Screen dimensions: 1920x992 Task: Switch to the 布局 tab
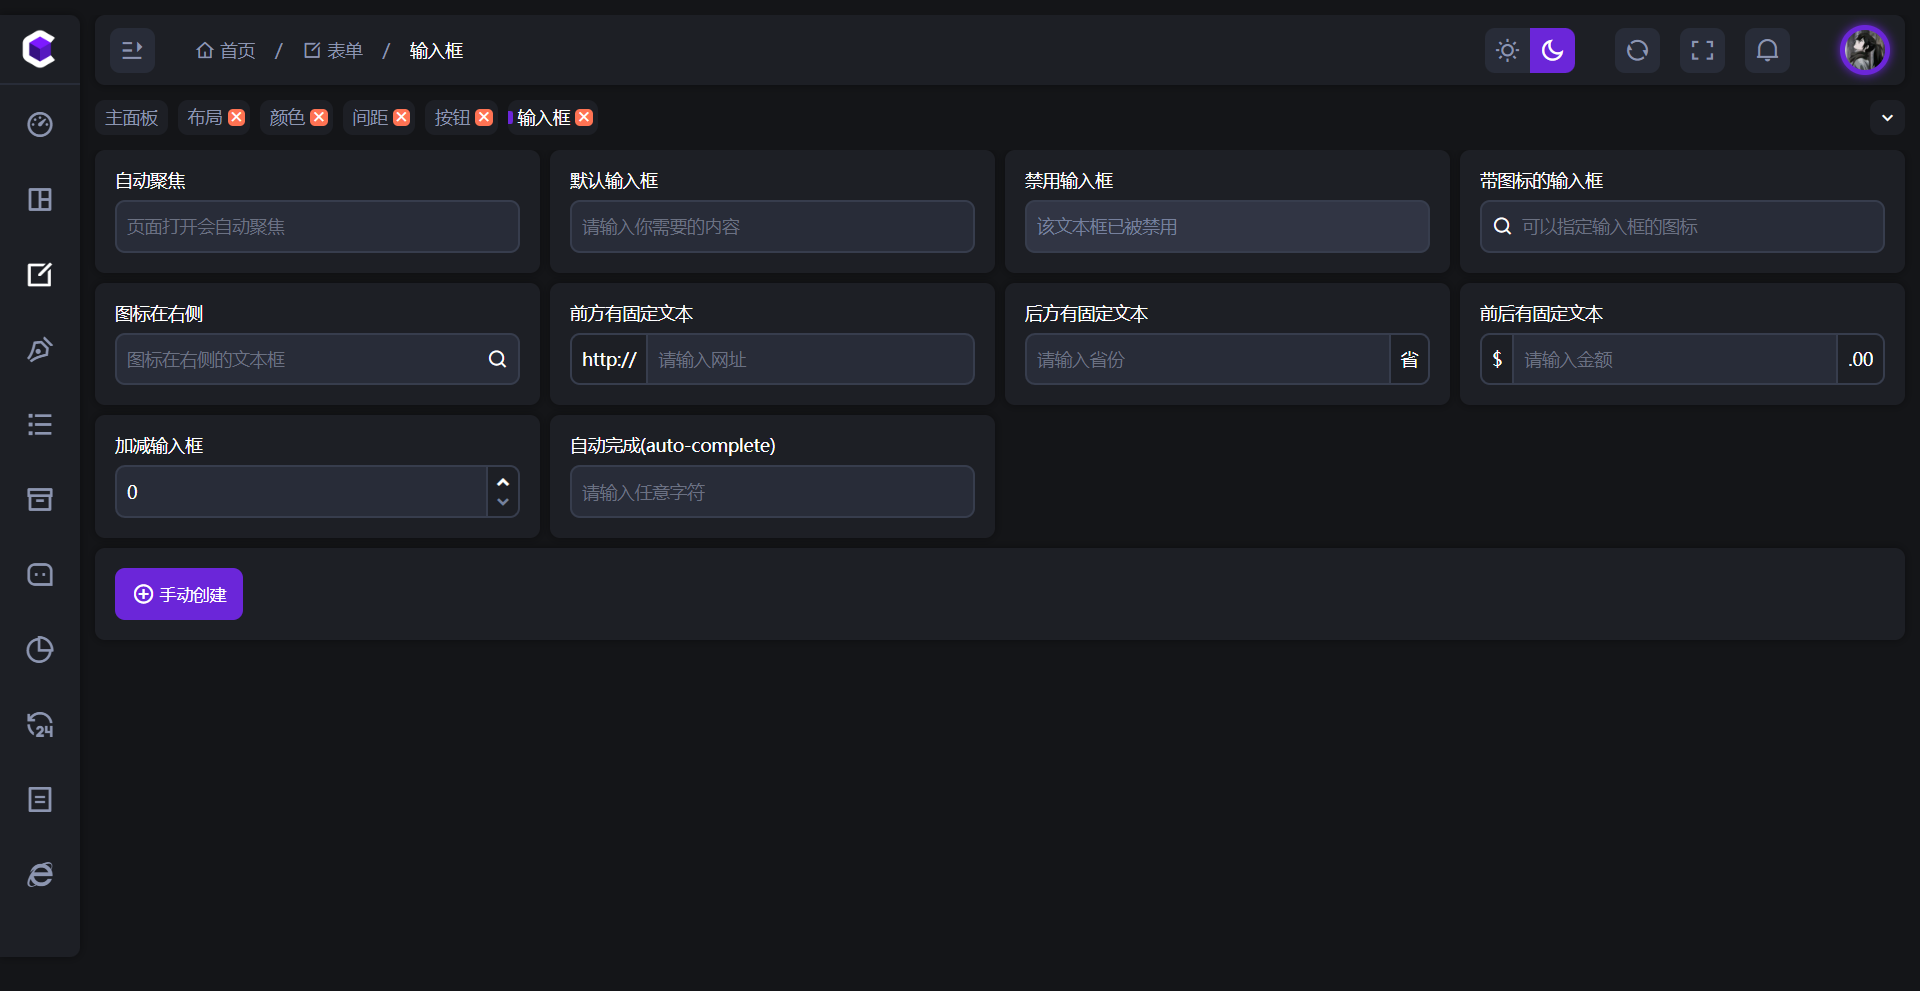coord(205,118)
